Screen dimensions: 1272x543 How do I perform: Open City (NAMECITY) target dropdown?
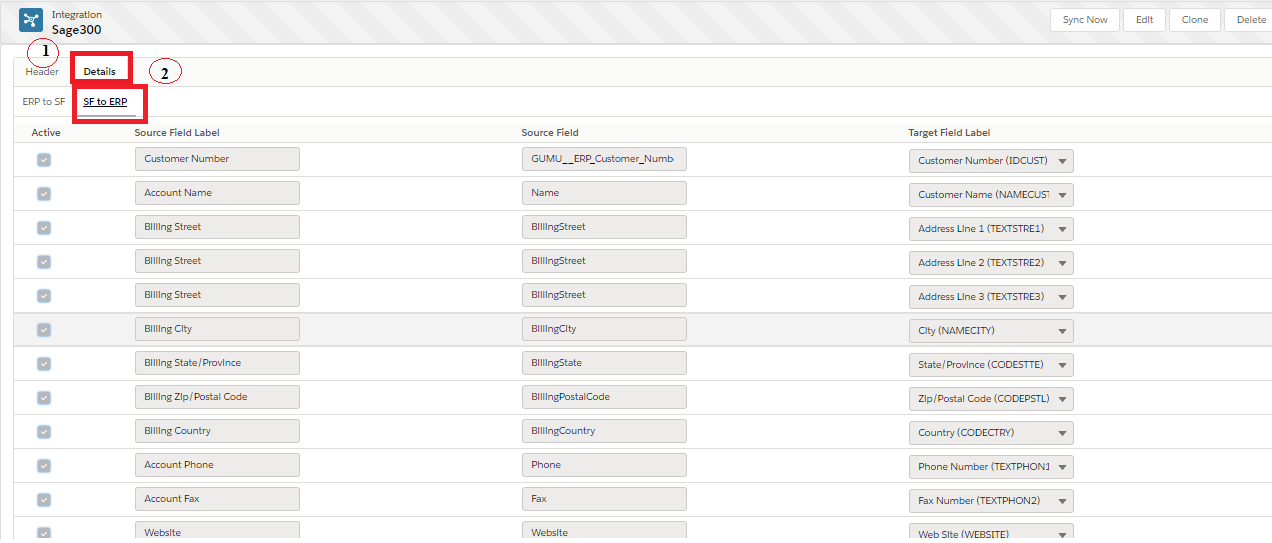click(991, 331)
